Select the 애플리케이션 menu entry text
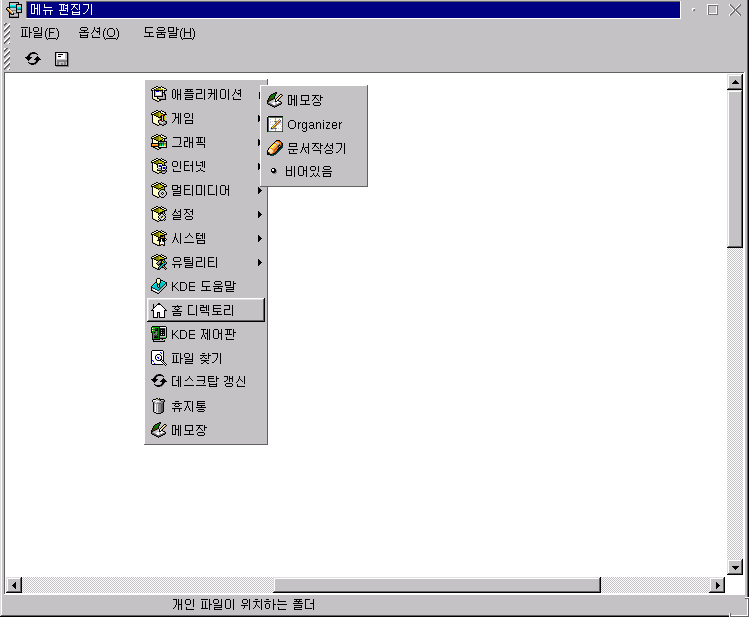The height and width of the screenshot is (617, 749). click(x=206, y=95)
